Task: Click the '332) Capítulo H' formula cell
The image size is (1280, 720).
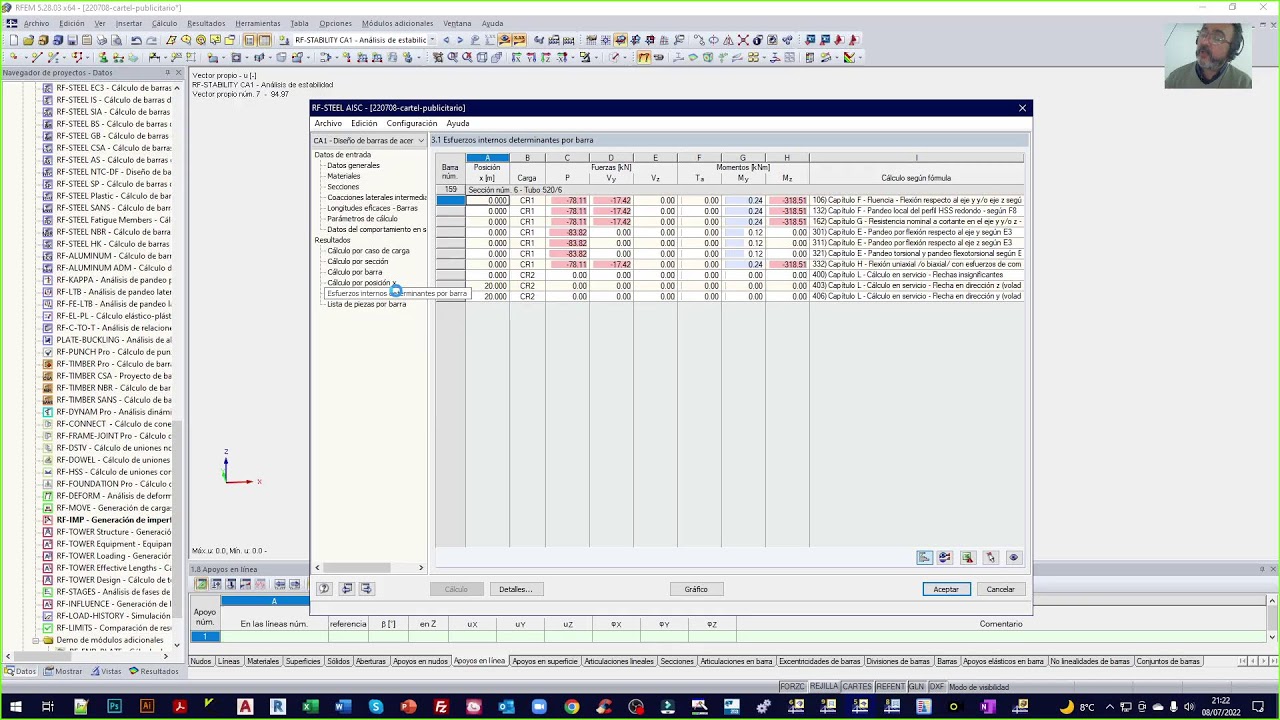Action: (916, 264)
